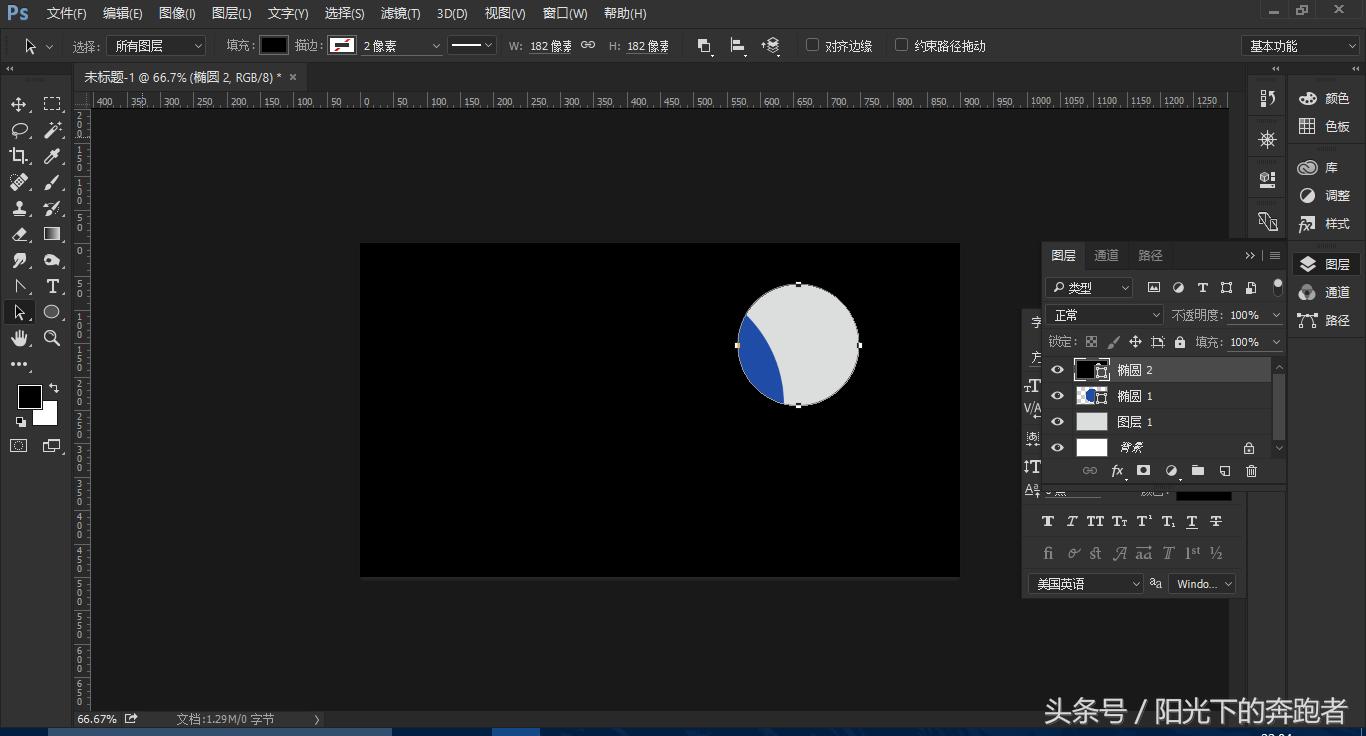The height and width of the screenshot is (736, 1366).
Task: Choose the Crop tool
Action: tap(19, 156)
